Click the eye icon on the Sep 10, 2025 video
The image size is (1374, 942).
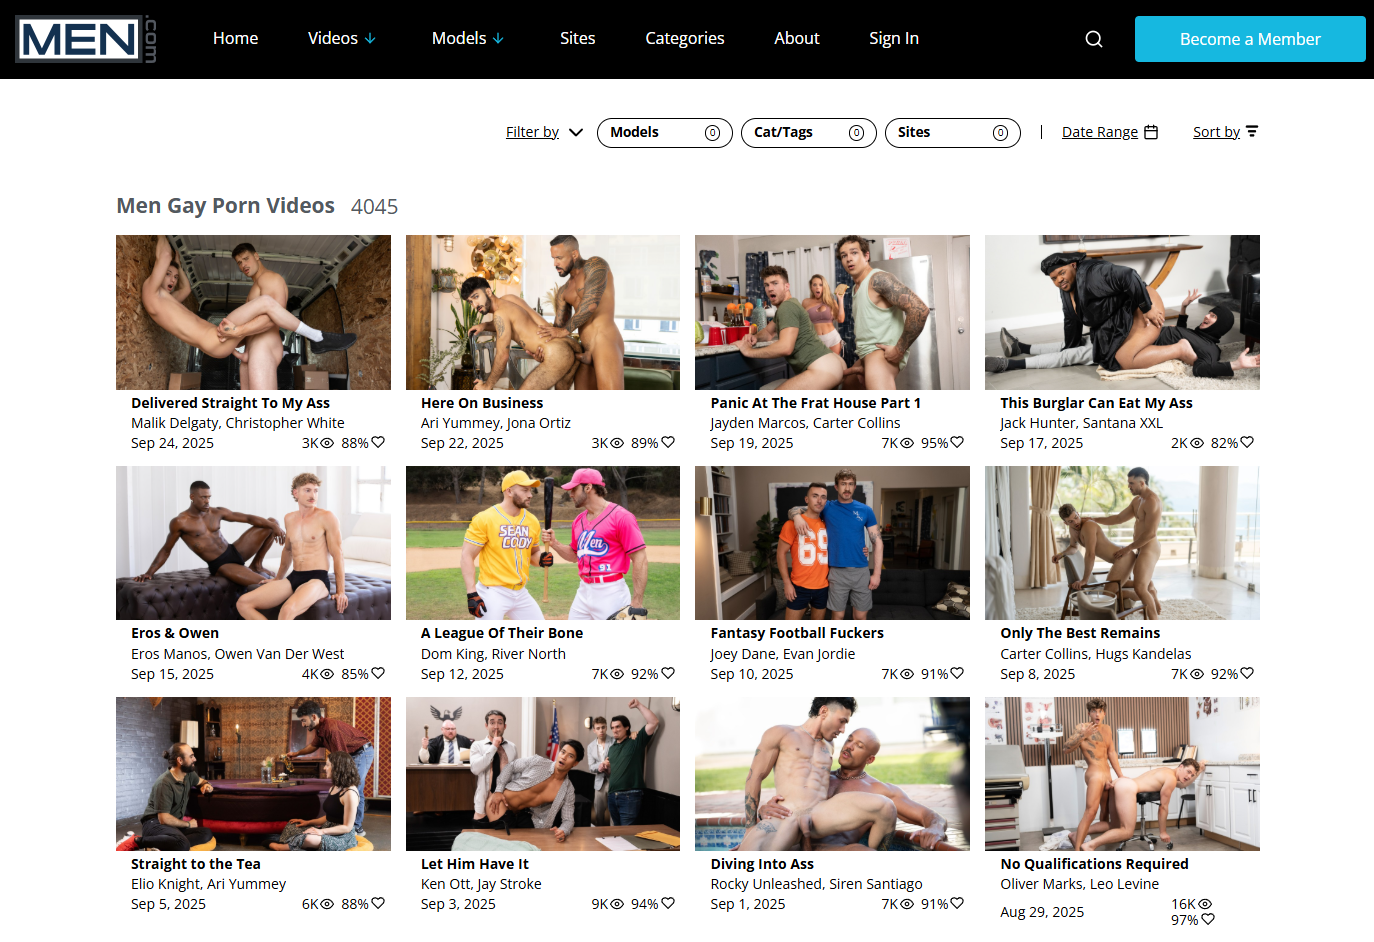907,674
